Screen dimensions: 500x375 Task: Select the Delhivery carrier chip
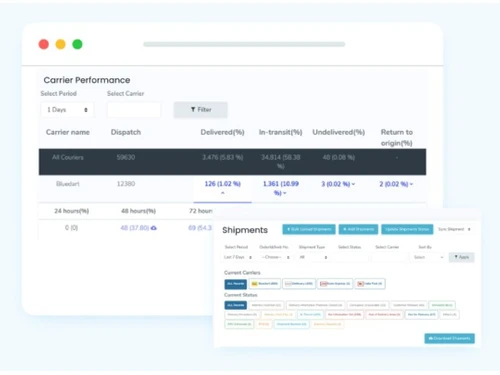coord(299,284)
